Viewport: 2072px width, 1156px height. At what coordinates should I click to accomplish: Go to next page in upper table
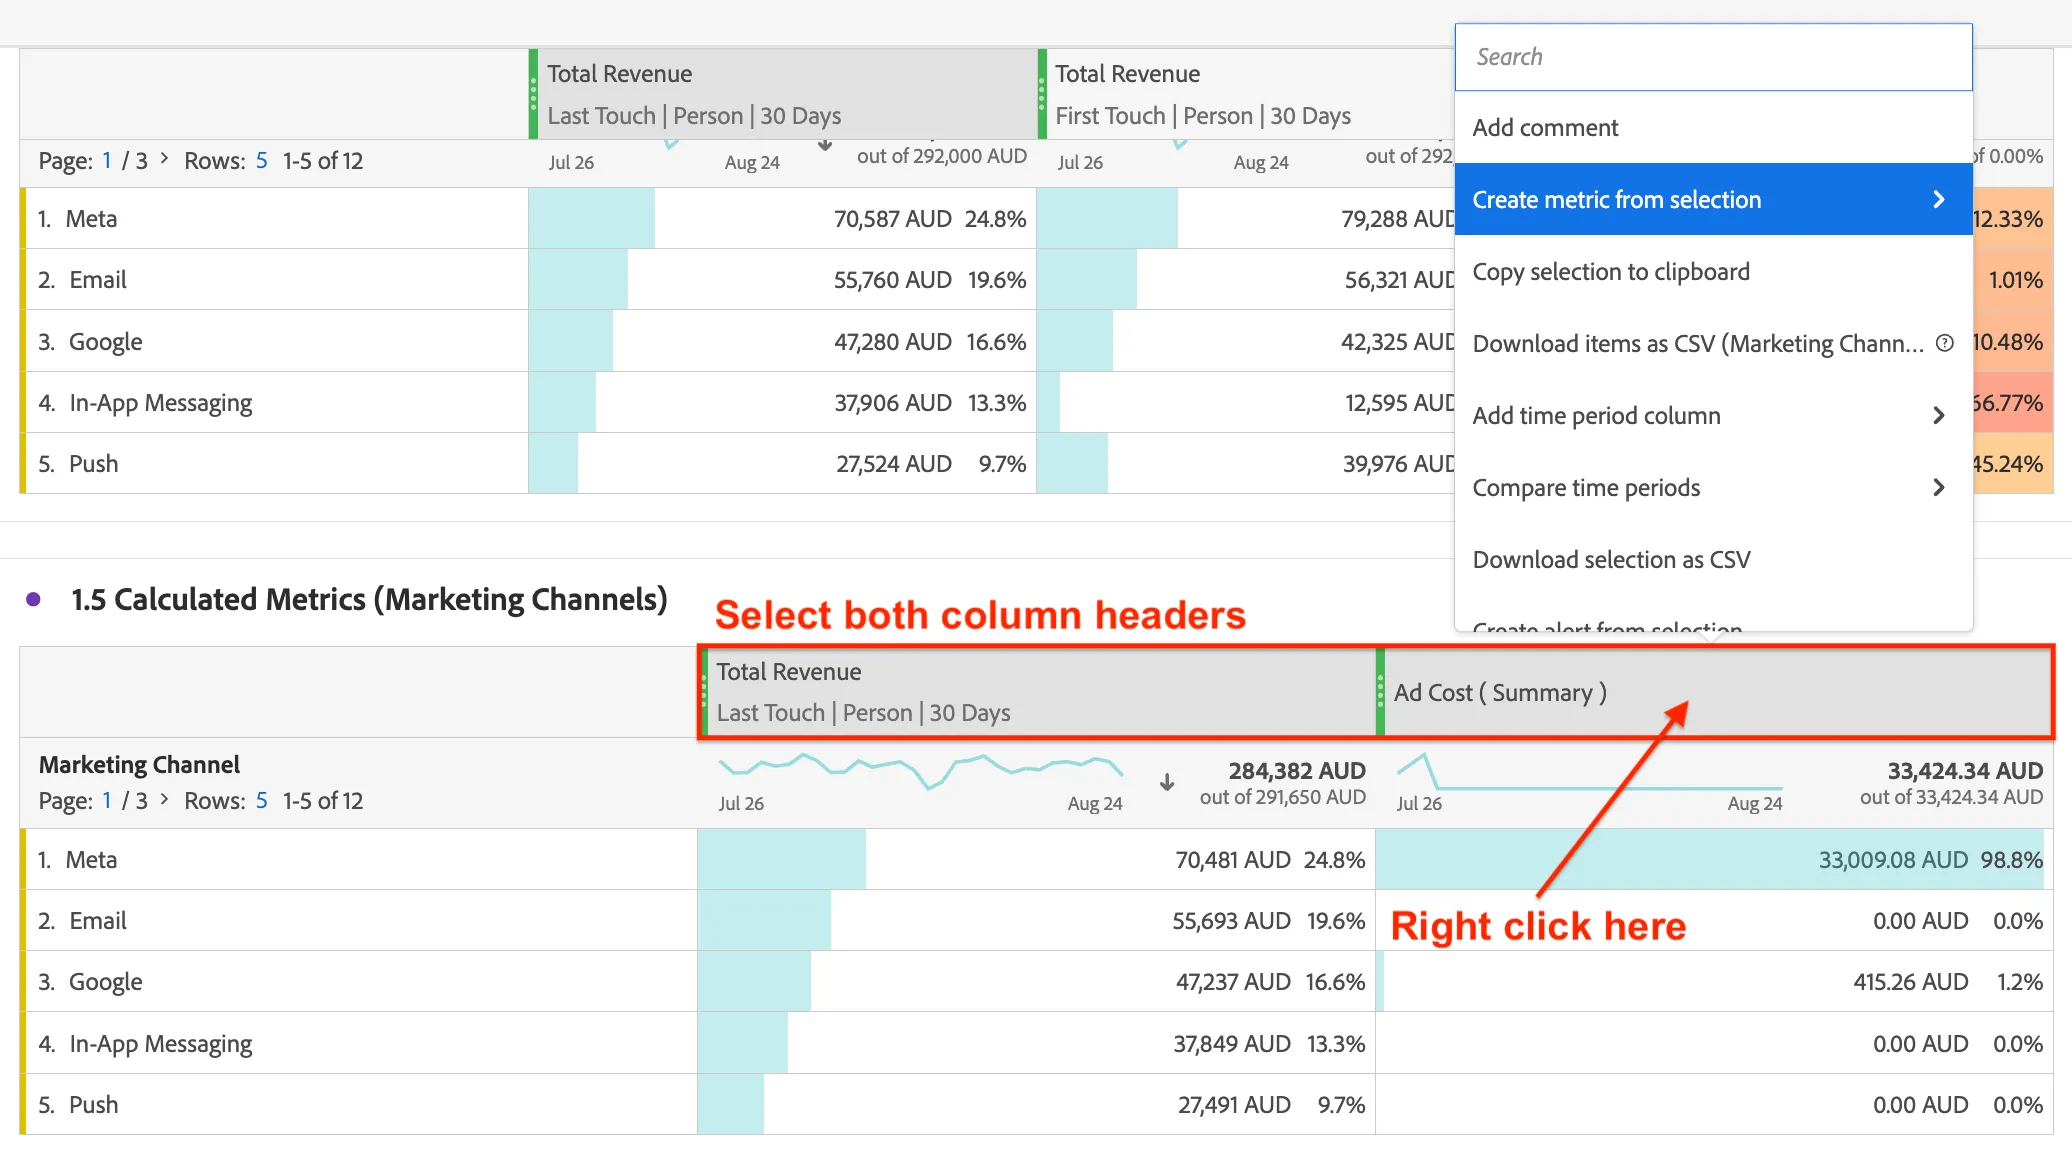click(164, 159)
